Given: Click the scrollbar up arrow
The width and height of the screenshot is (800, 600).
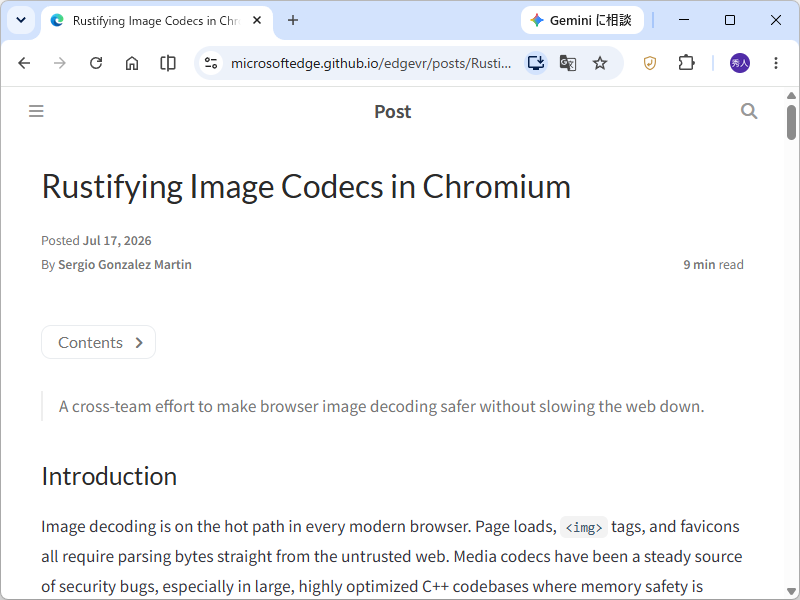Looking at the screenshot, I should click(791, 95).
